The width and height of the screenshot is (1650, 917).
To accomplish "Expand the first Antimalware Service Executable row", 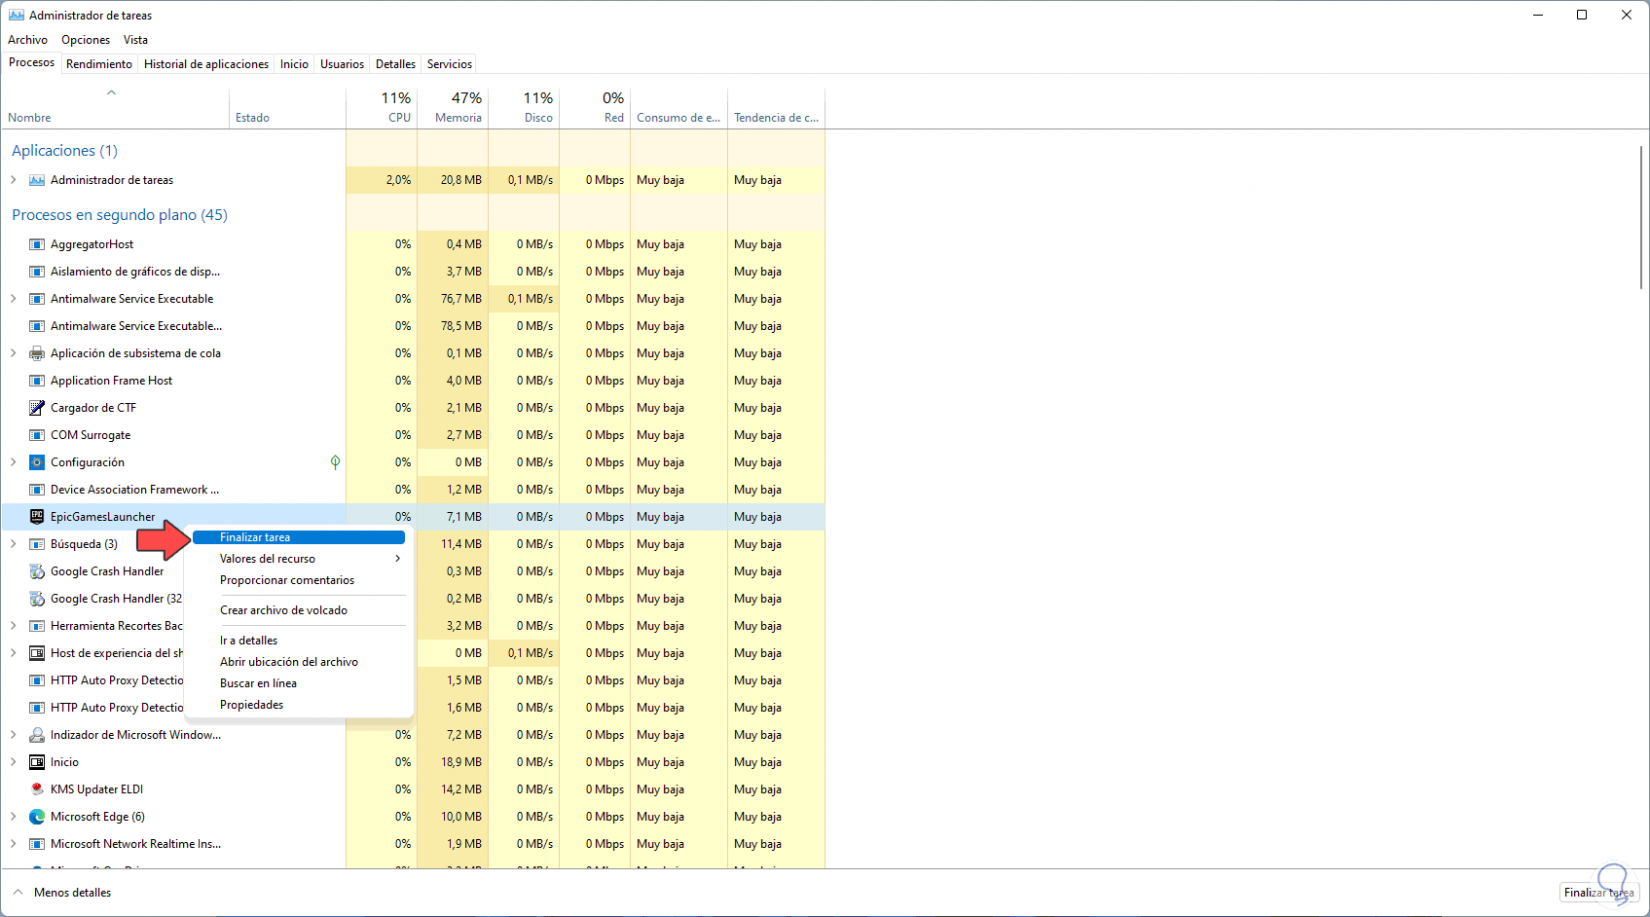I will [x=13, y=299].
